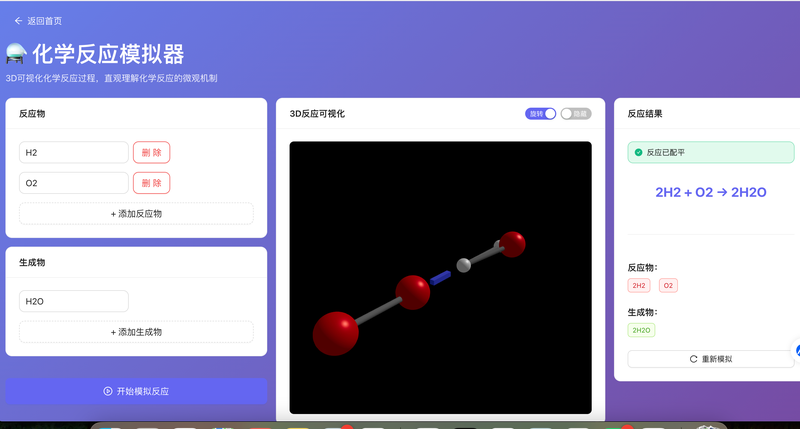This screenshot has width=800, height=429.
Task: Add a product with 添加生成物
Action: (x=136, y=332)
